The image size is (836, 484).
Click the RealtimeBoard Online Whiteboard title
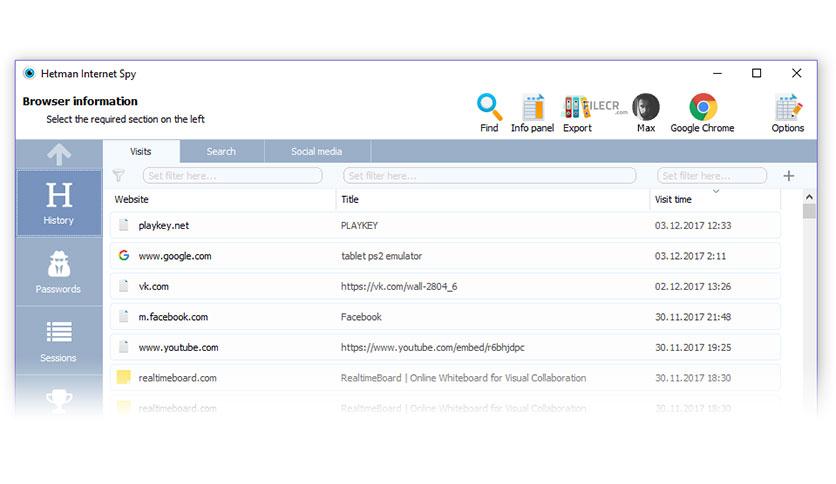pos(463,377)
